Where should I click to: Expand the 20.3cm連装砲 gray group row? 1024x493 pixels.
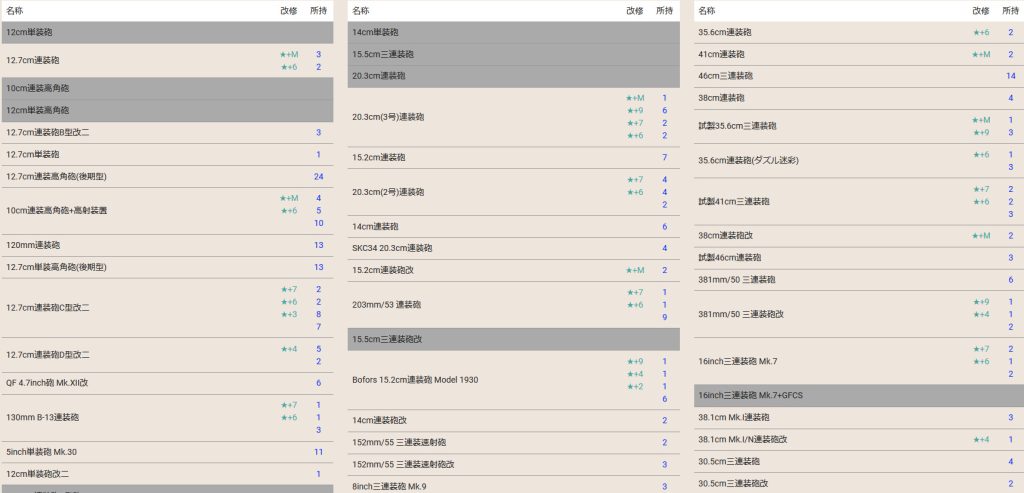(x=513, y=76)
